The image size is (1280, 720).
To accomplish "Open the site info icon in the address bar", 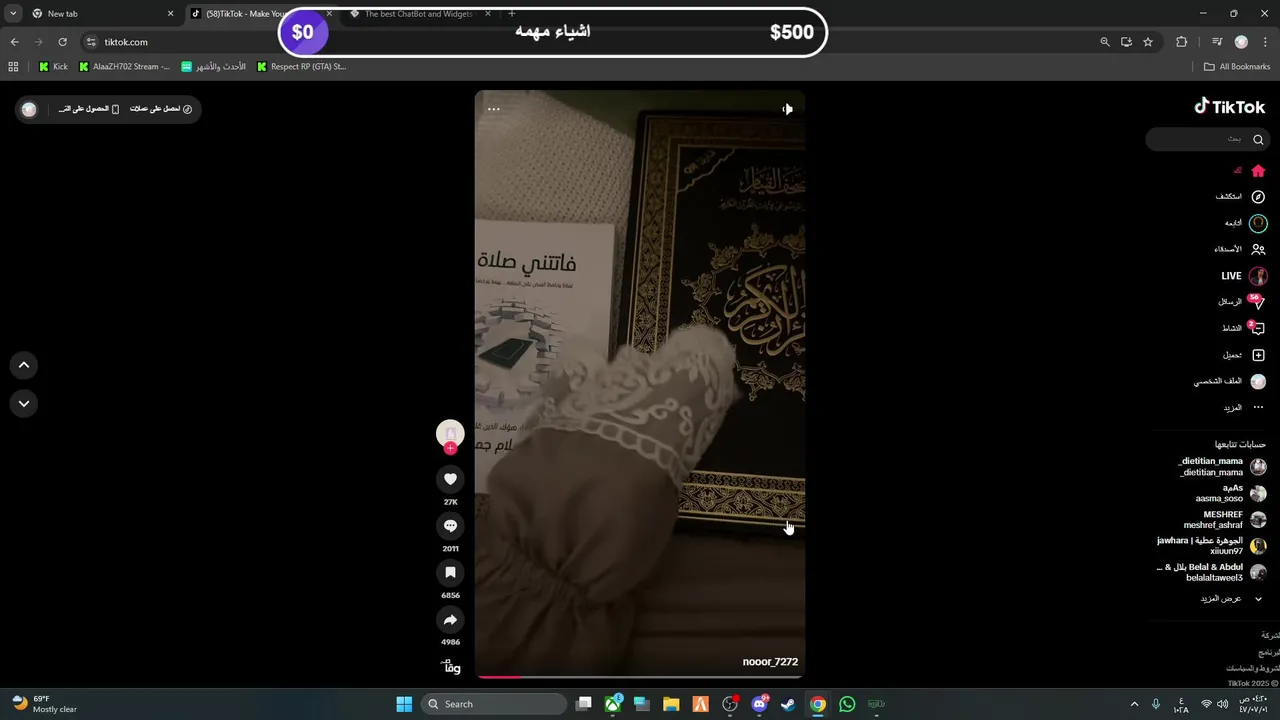I will point(91,42).
